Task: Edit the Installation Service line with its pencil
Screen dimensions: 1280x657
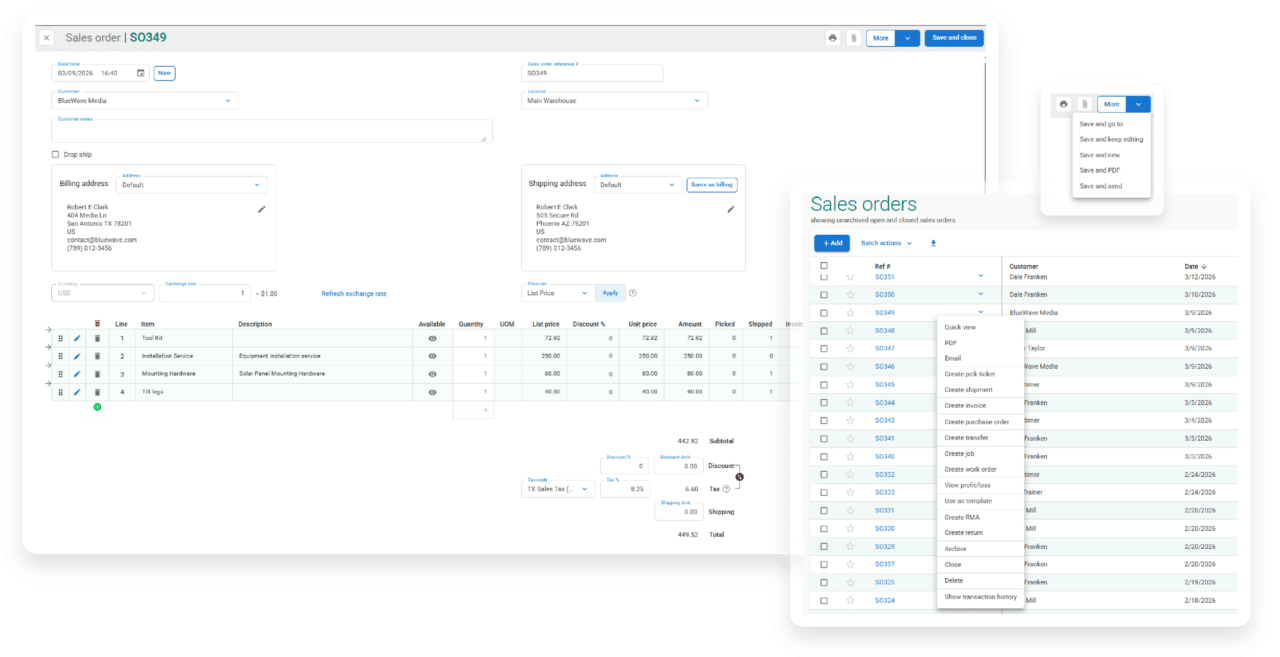Action: [x=78, y=356]
